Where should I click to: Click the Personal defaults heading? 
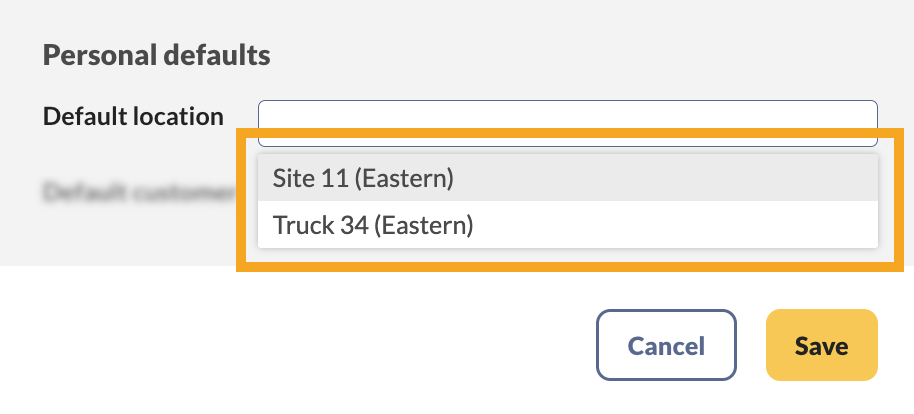pos(156,55)
